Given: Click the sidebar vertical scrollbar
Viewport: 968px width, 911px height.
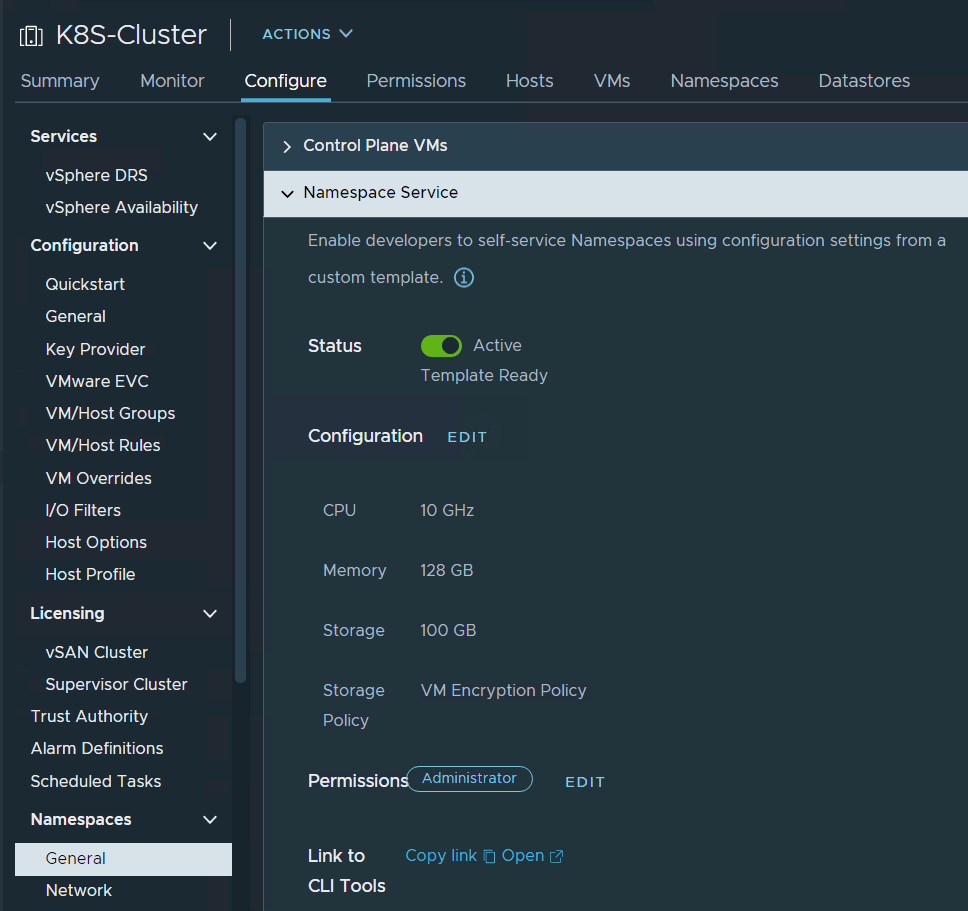Looking at the screenshot, I should (x=240, y=400).
